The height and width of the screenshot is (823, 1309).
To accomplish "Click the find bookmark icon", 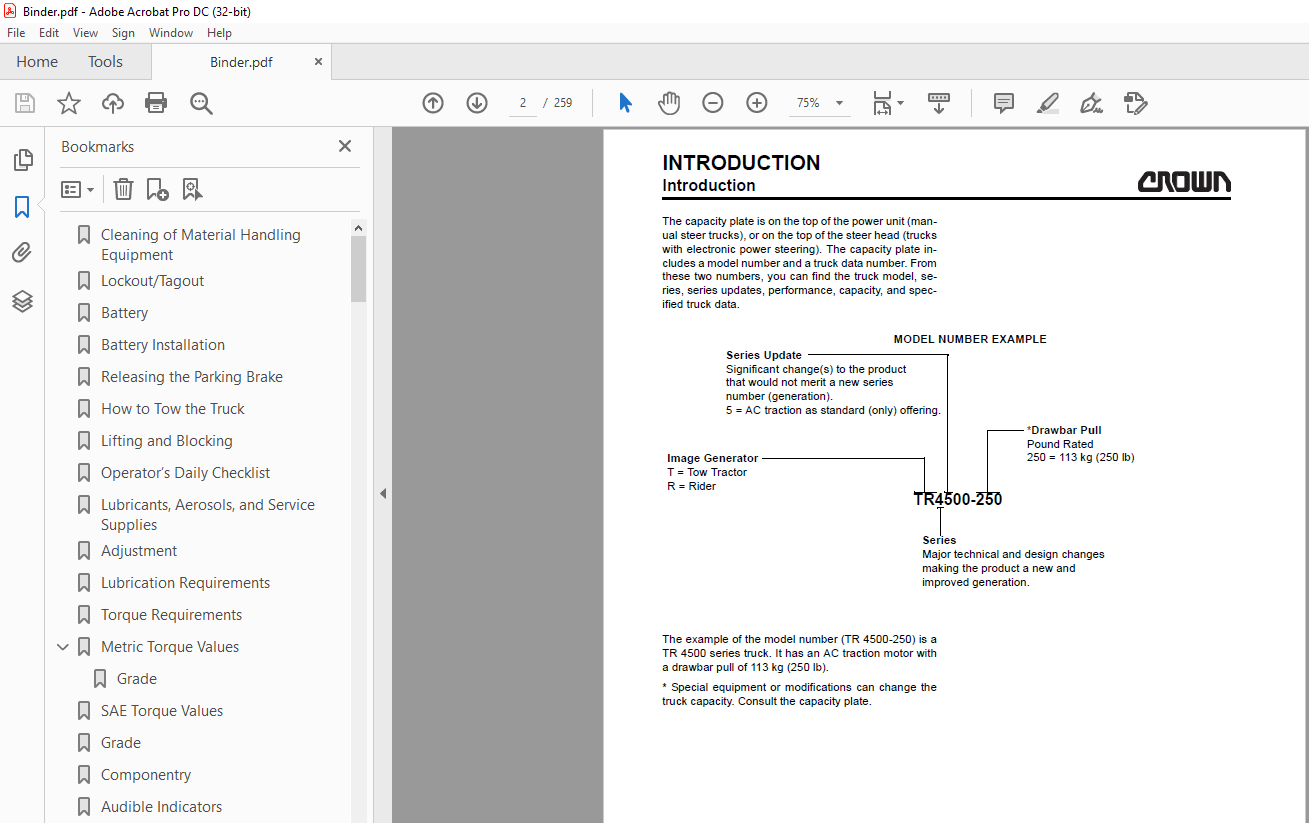I will click(192, 189).
